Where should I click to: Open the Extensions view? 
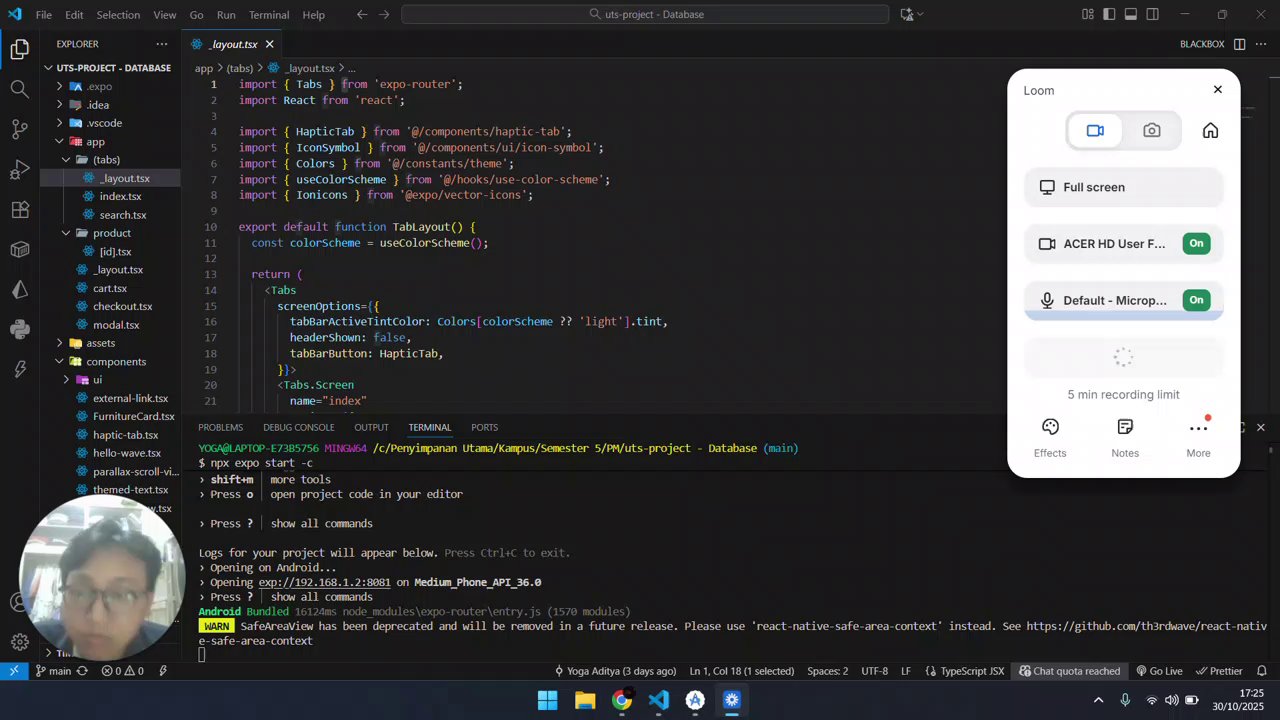point(19,210)
